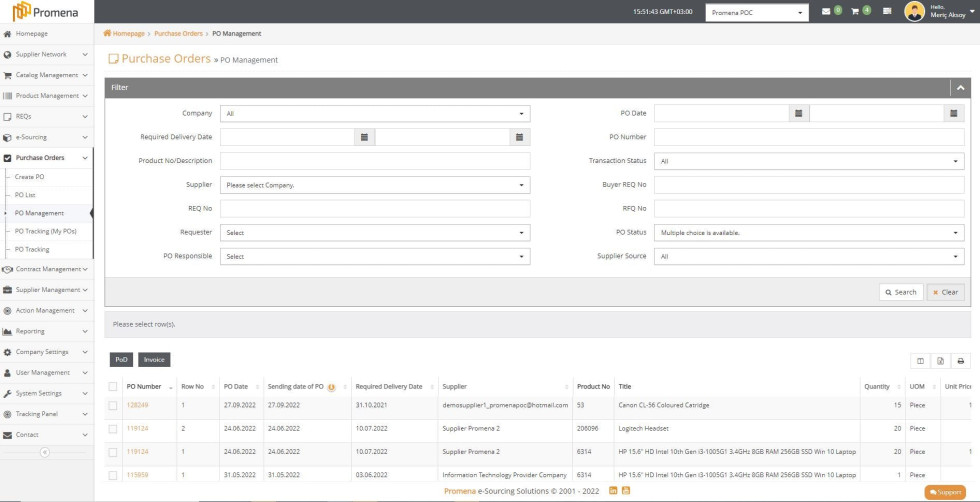Tick the checkbox for PO 128249
This screenshot has width=980, height=502.
point(113,405)
